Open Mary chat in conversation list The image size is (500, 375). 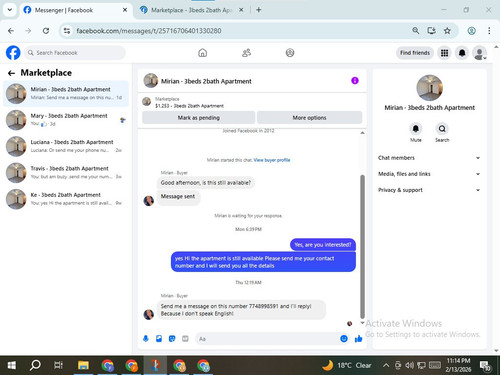pyautogui.click(x=66, y=120)
